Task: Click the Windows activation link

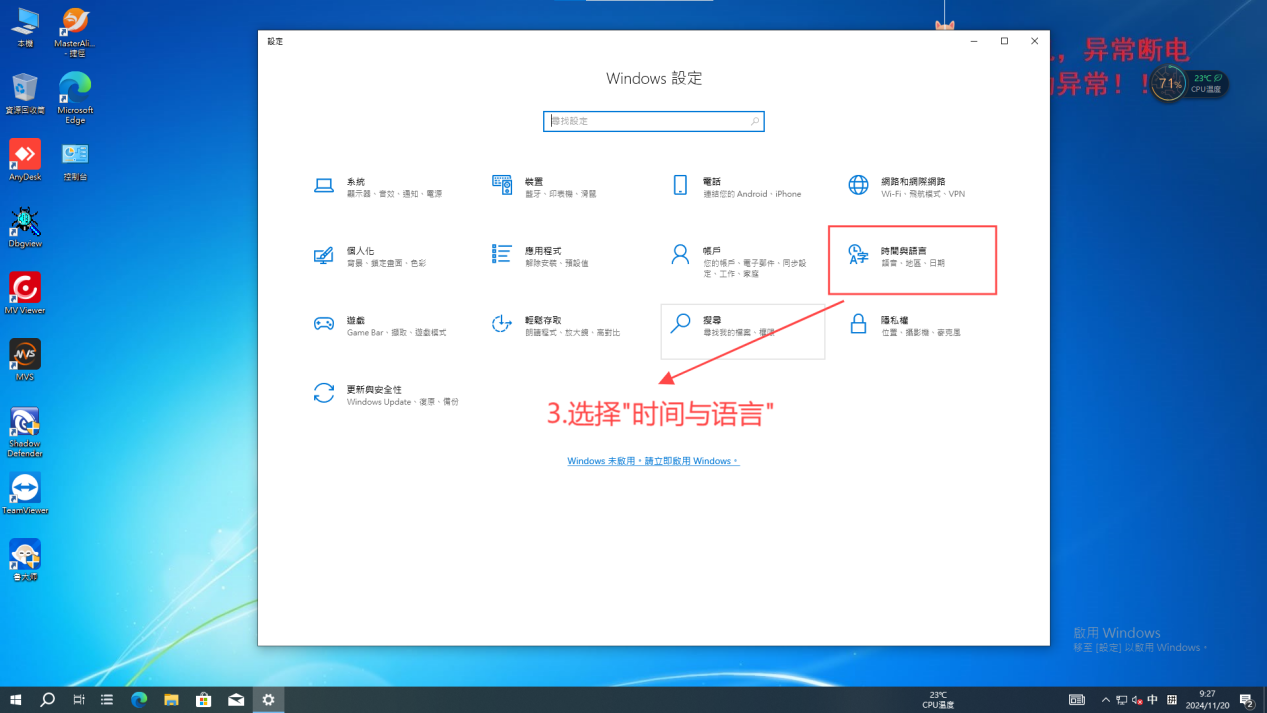Action: click(x=653, y=461)
